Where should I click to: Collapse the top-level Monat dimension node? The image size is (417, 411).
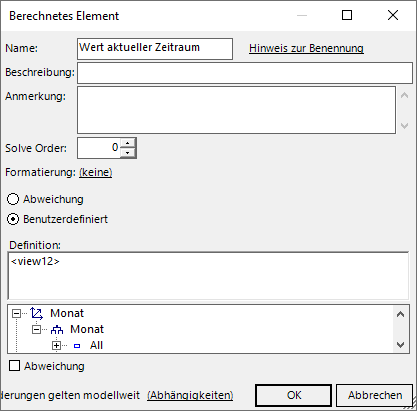pos(16,313)
